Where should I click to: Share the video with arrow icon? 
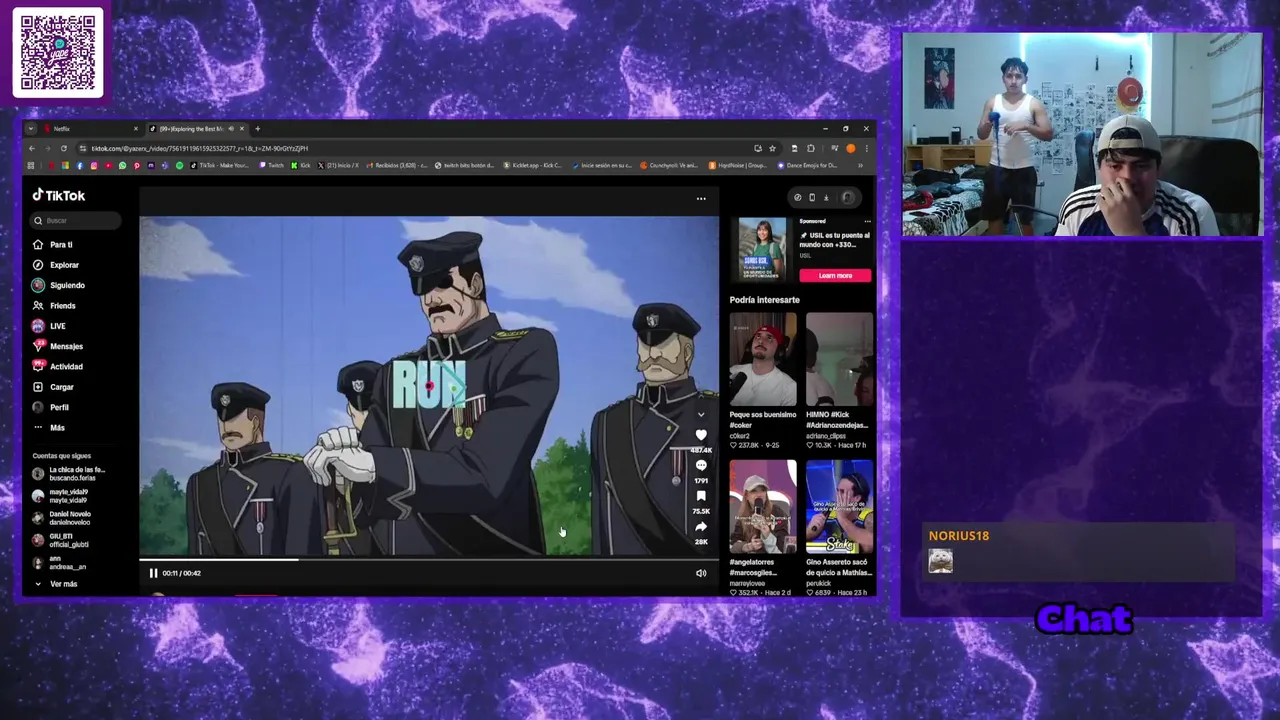[x=701, y=527]
